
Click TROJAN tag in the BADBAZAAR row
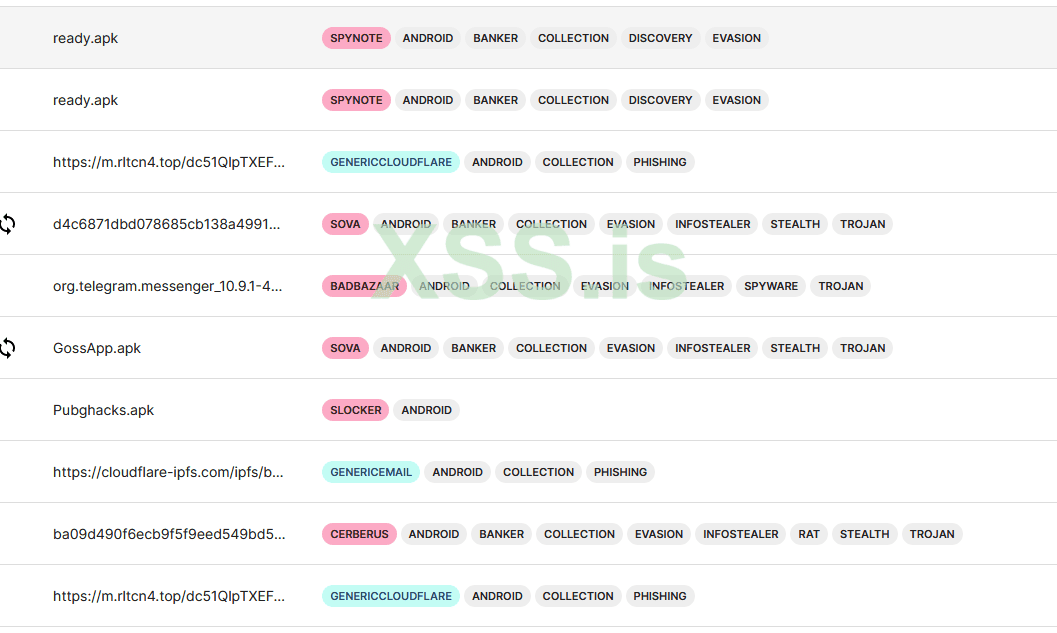coord(840,286)
